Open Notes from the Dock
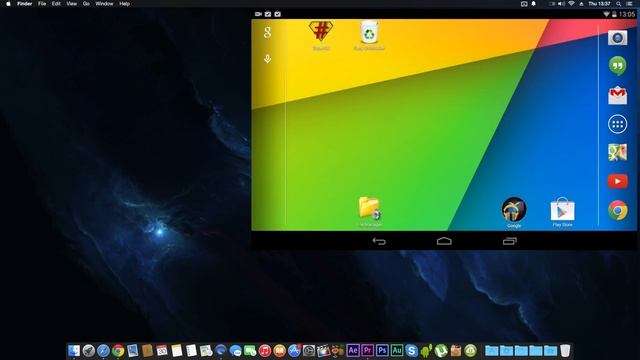This screenshot has height=360, width=640. (177, 350)
